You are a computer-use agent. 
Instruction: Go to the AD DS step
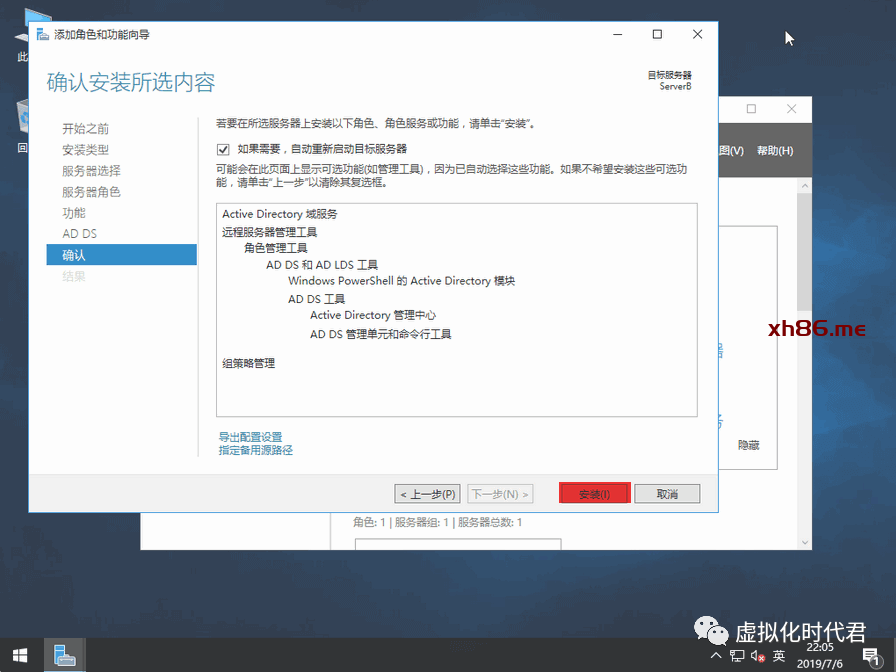tap(79, 234)
